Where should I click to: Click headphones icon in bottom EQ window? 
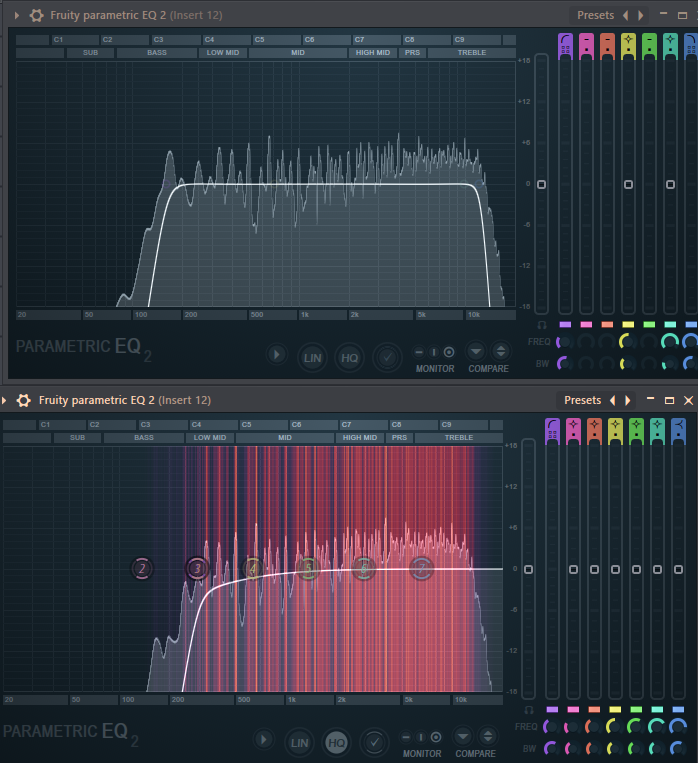pyautogui.click(x=529, y=710)
